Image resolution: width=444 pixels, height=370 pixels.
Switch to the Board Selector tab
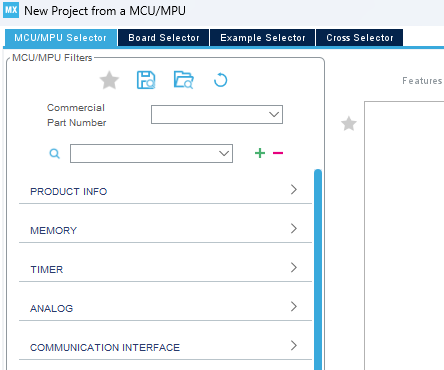click(164, 38)
